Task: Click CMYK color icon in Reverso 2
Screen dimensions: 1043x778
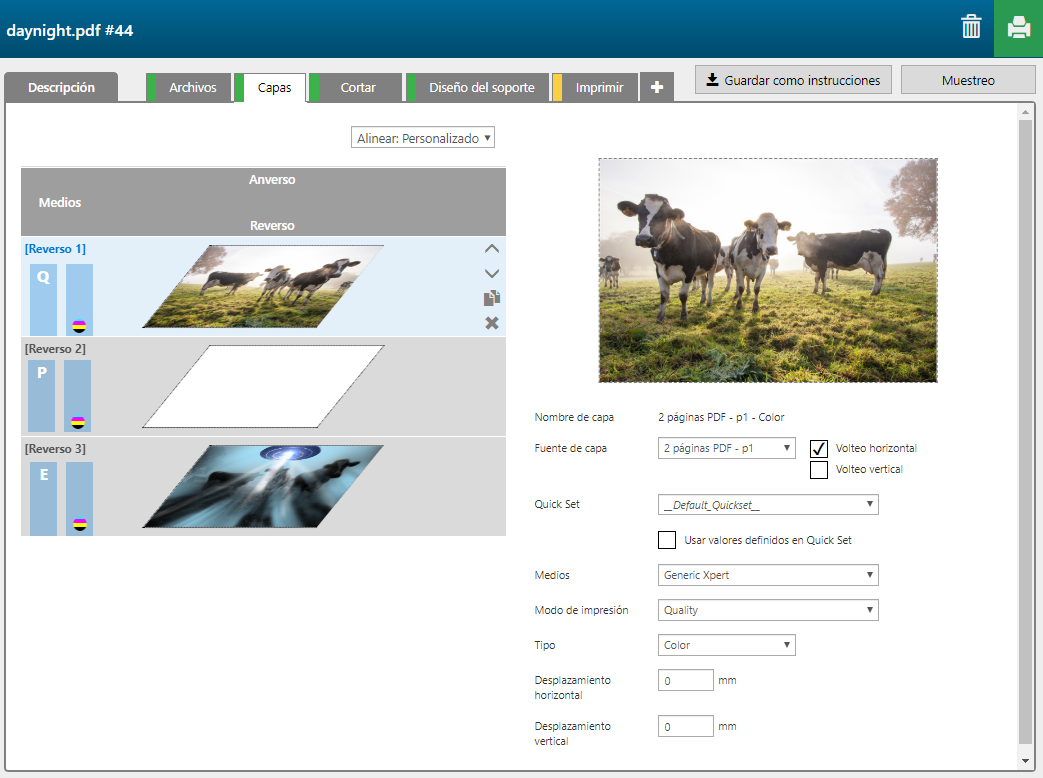Action: (x=78, y=421)
